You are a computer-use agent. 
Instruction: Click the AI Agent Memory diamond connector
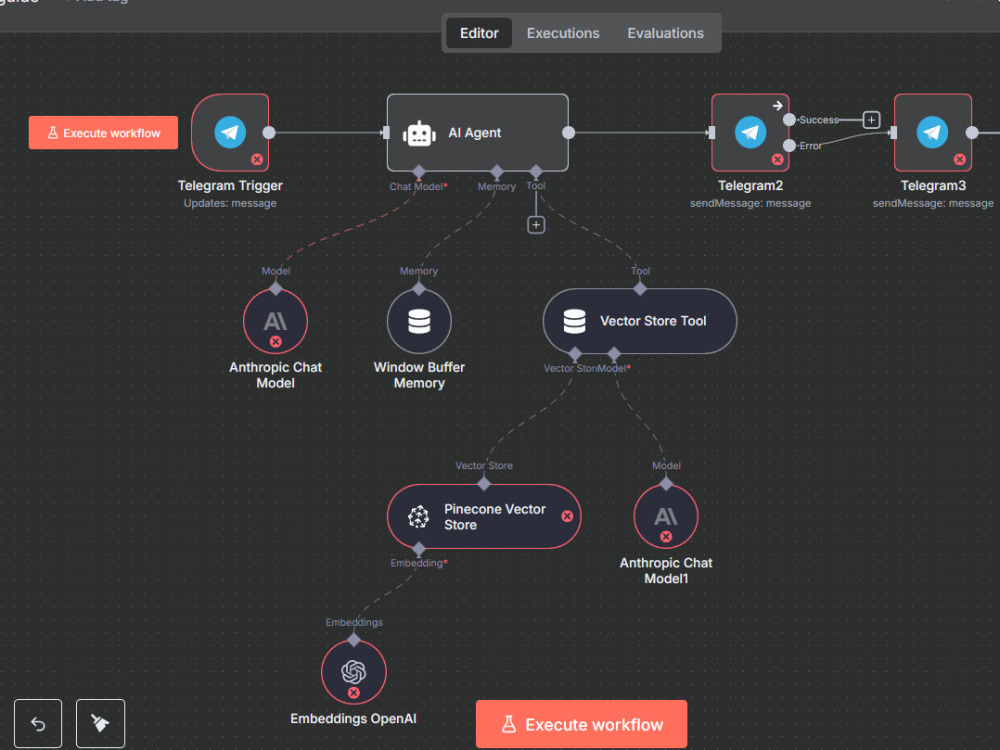[497, 172]
